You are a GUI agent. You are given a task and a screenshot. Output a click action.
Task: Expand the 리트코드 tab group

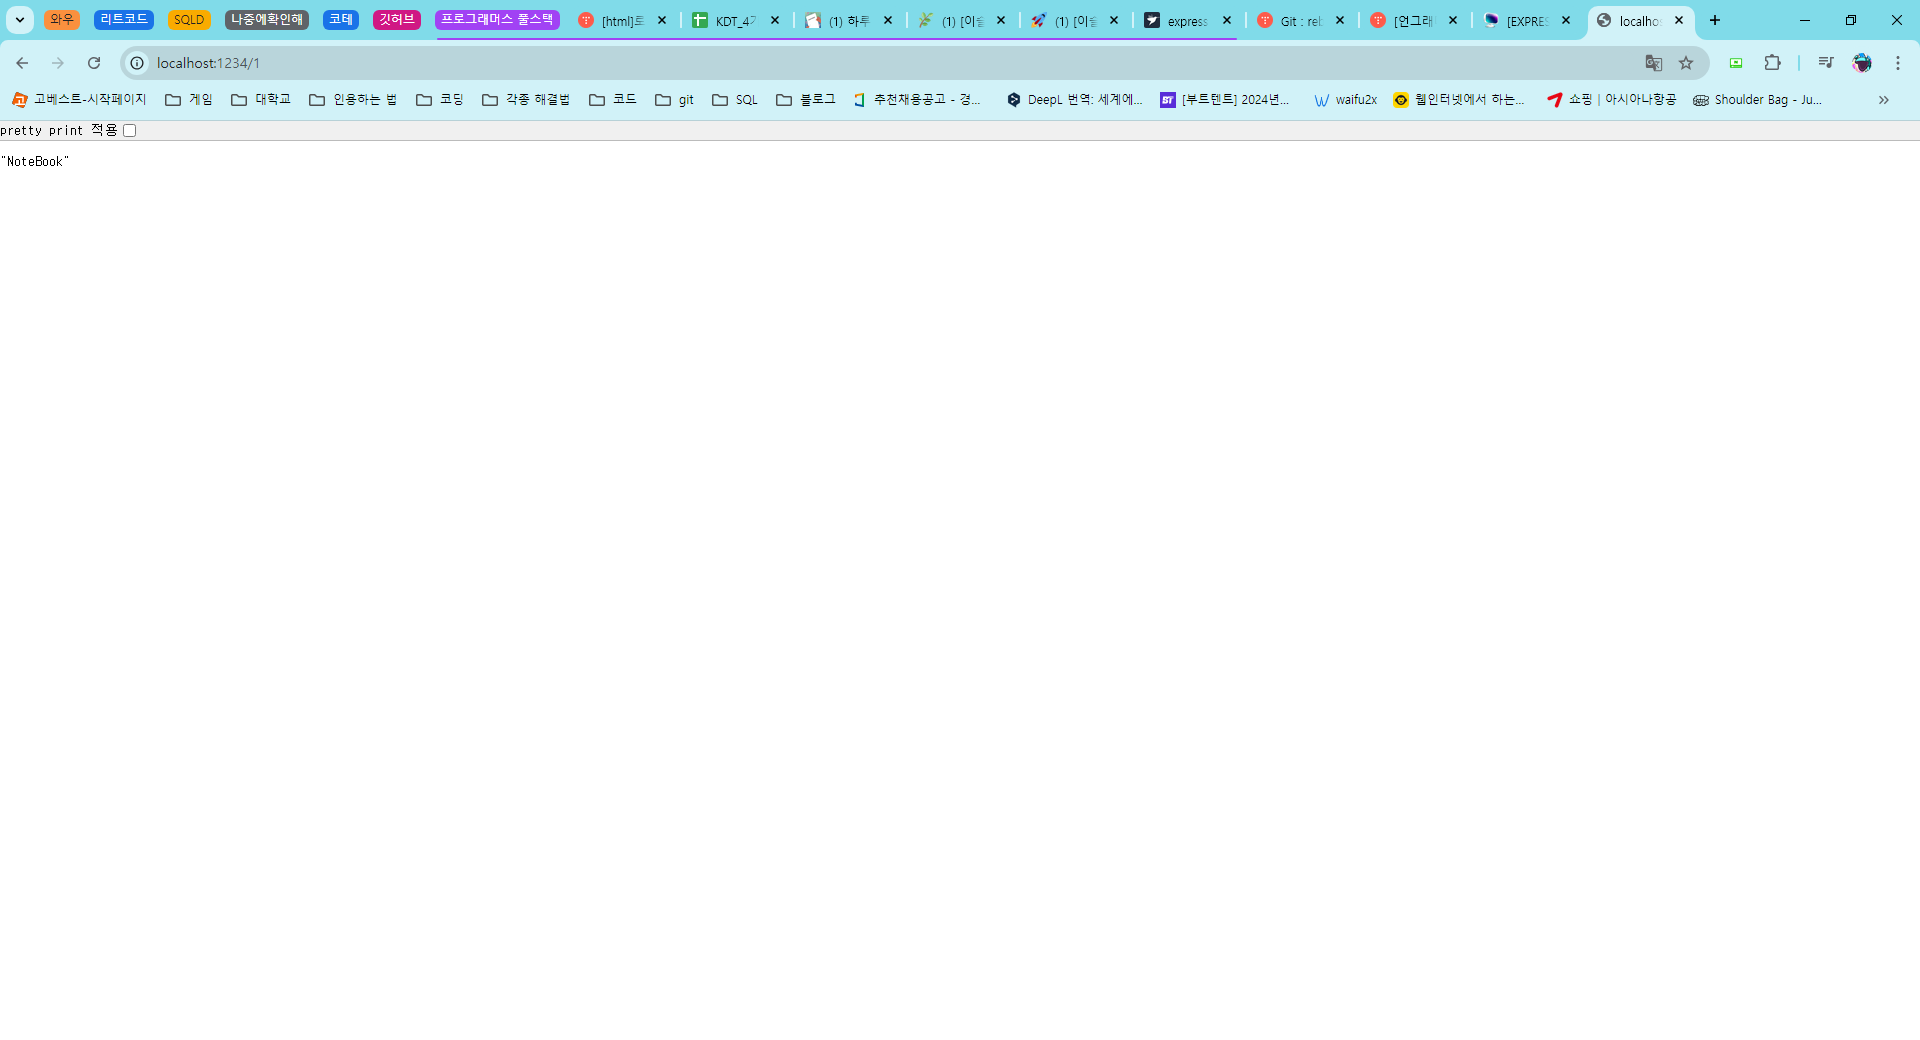(124, 20)
